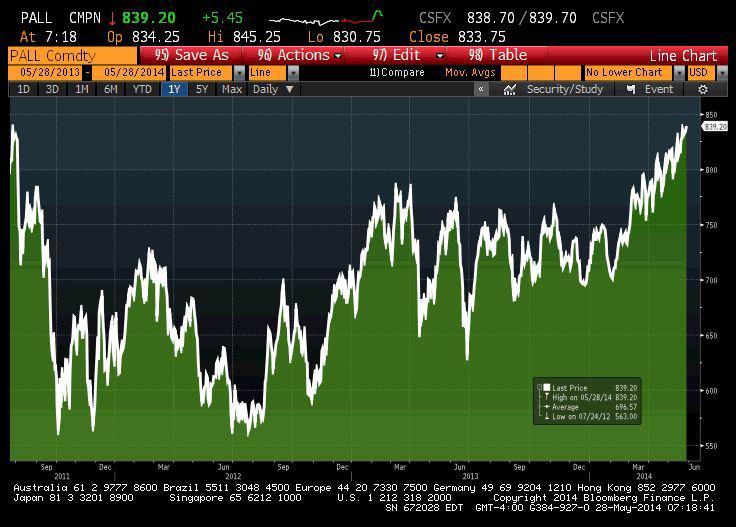The image size is (736, 527).
Task: Click the Event flag icon
Action: pos(631,89)
